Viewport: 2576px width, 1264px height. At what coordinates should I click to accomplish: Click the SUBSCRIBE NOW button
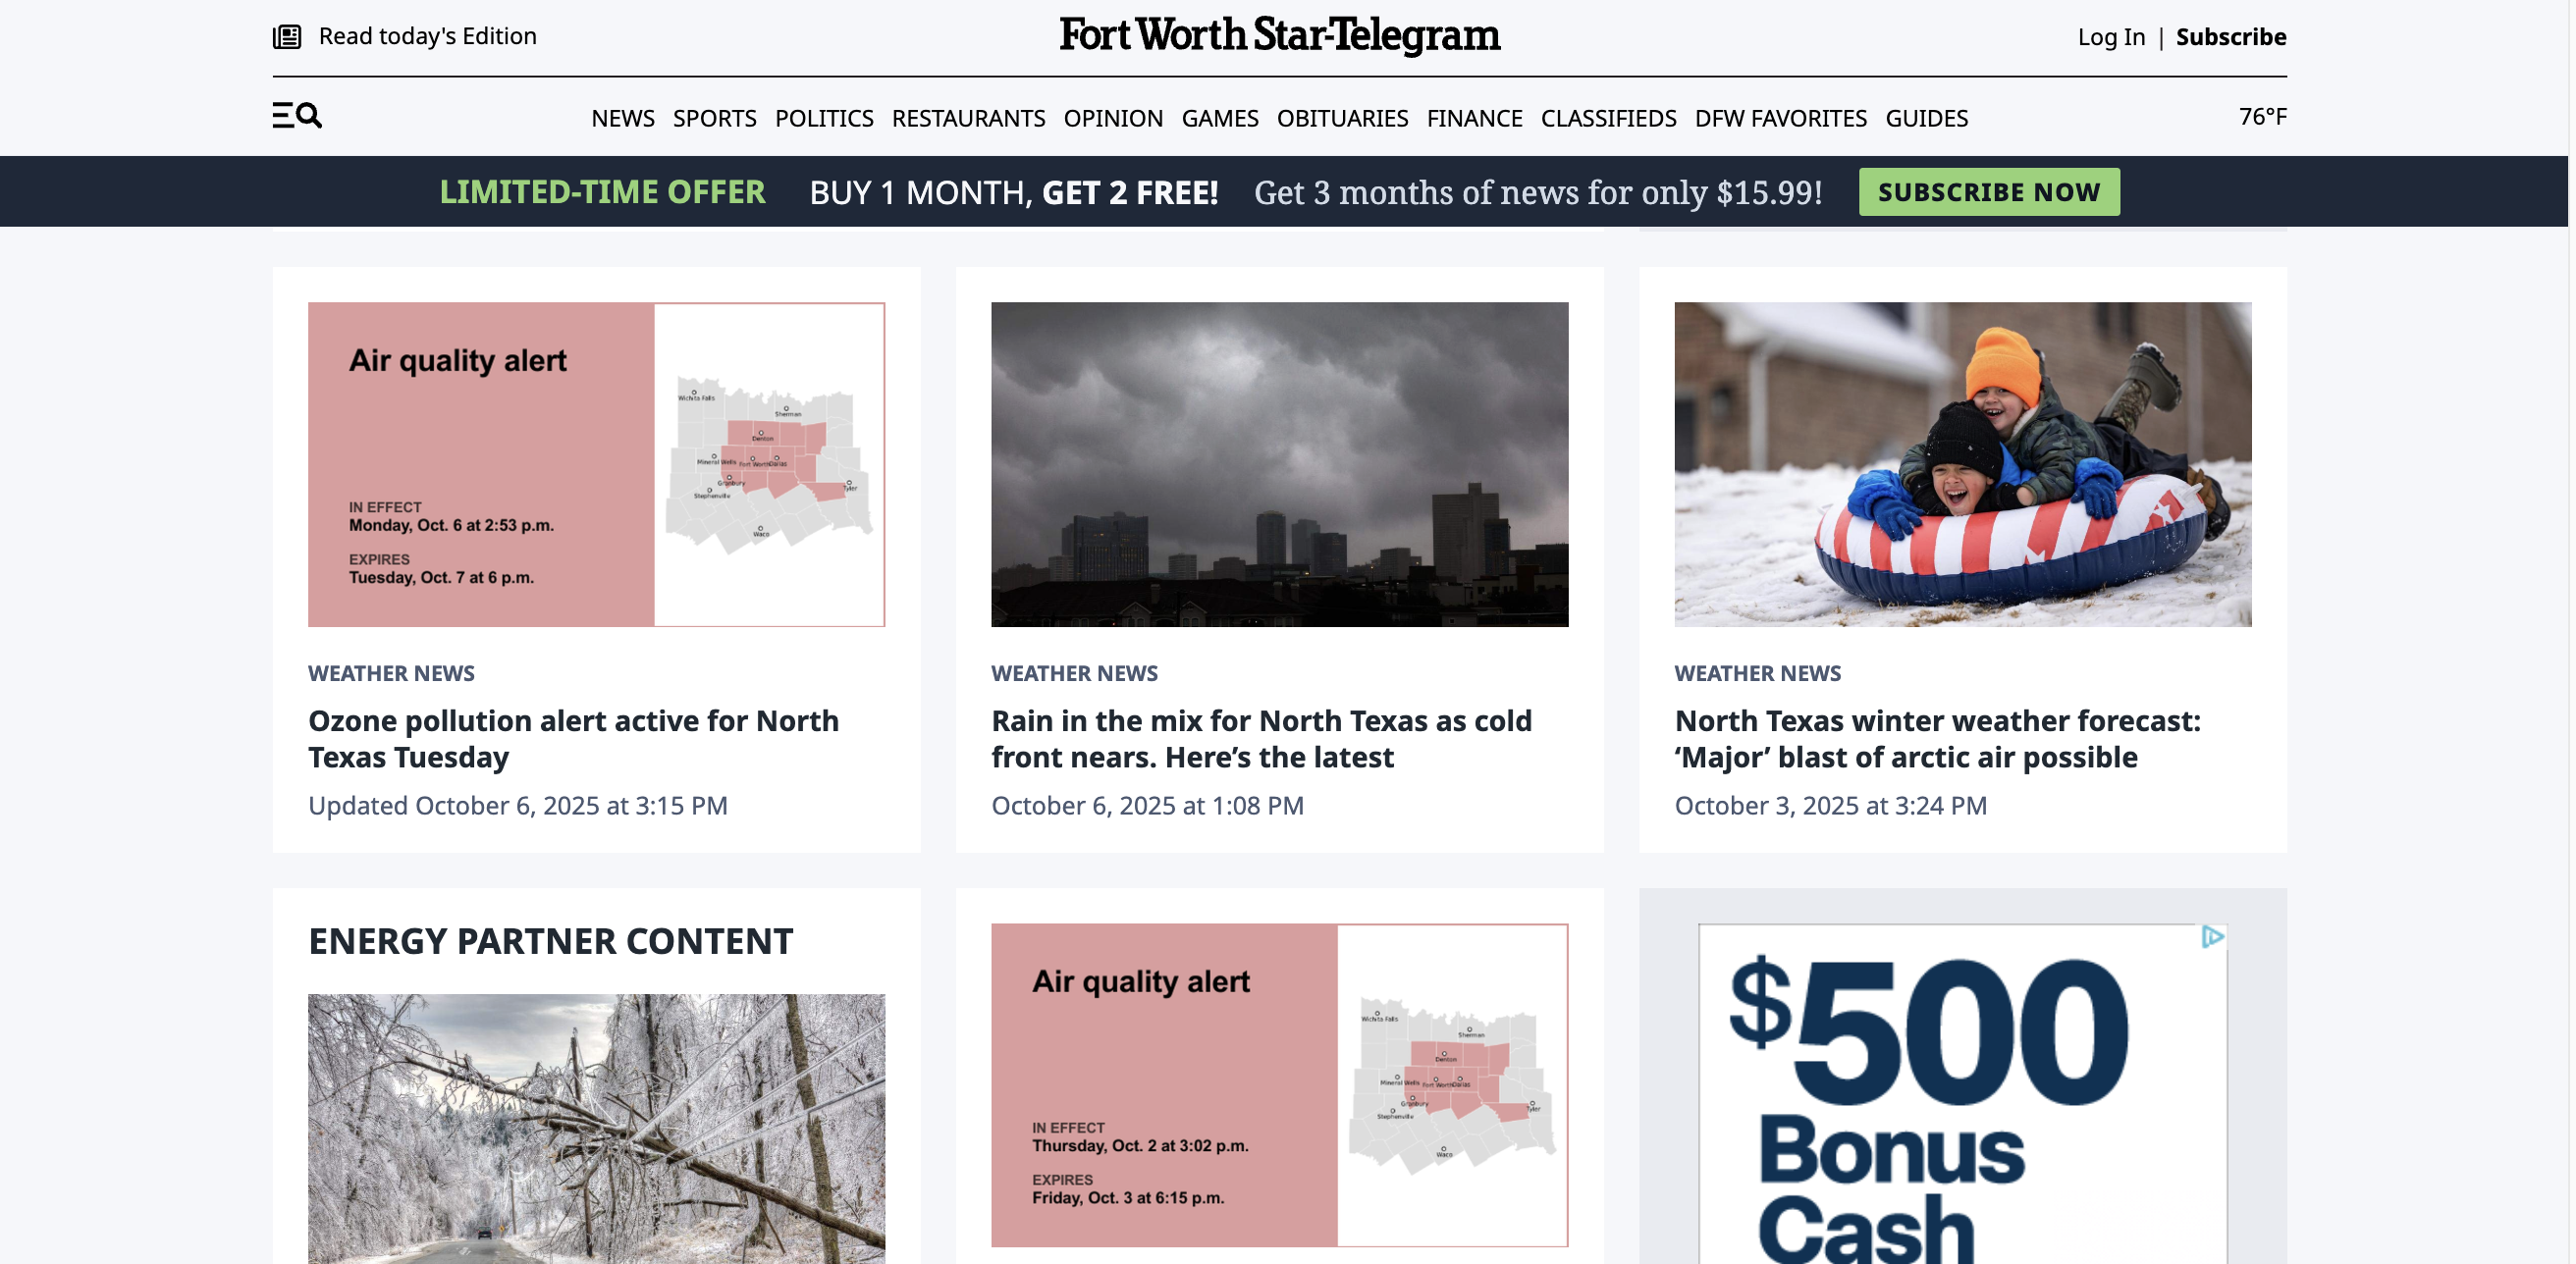click(x=1988, y=192)
